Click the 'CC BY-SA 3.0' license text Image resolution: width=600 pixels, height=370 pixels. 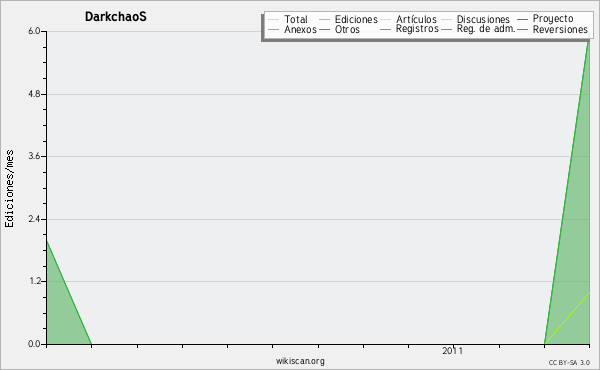pos(569,362)
